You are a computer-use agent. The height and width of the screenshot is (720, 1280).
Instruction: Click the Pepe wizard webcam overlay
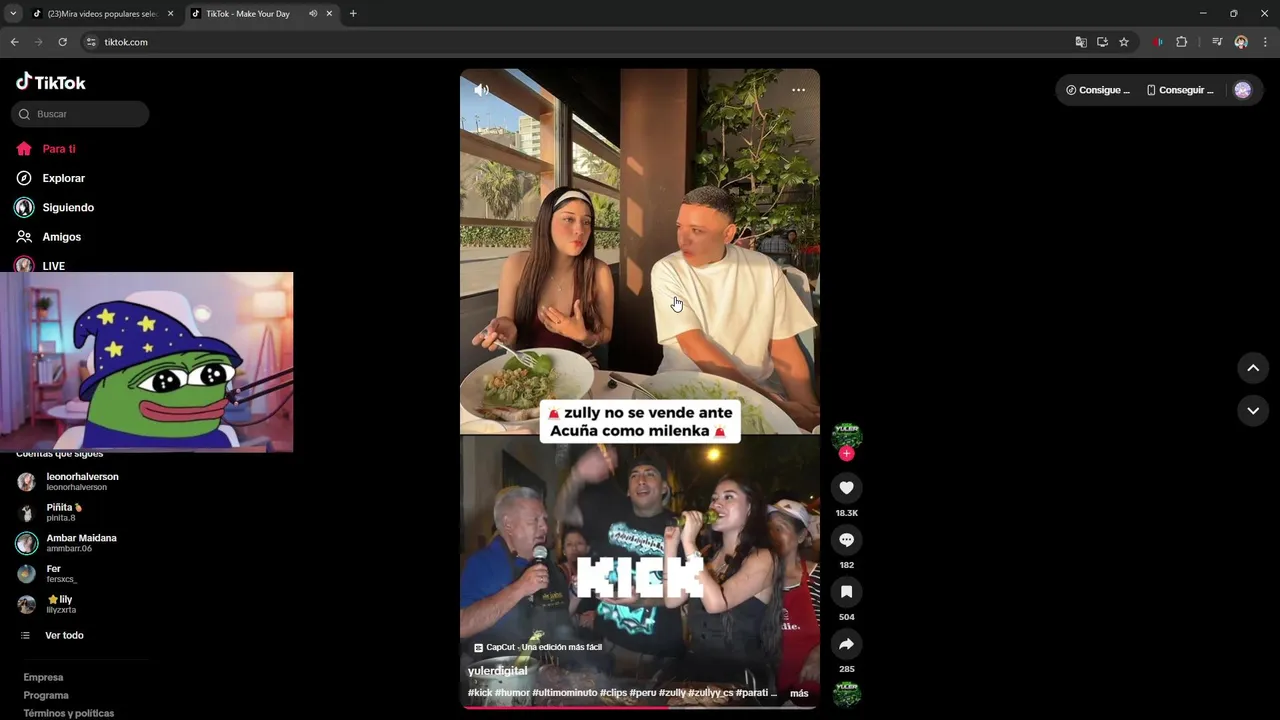[x=146, y=362]
